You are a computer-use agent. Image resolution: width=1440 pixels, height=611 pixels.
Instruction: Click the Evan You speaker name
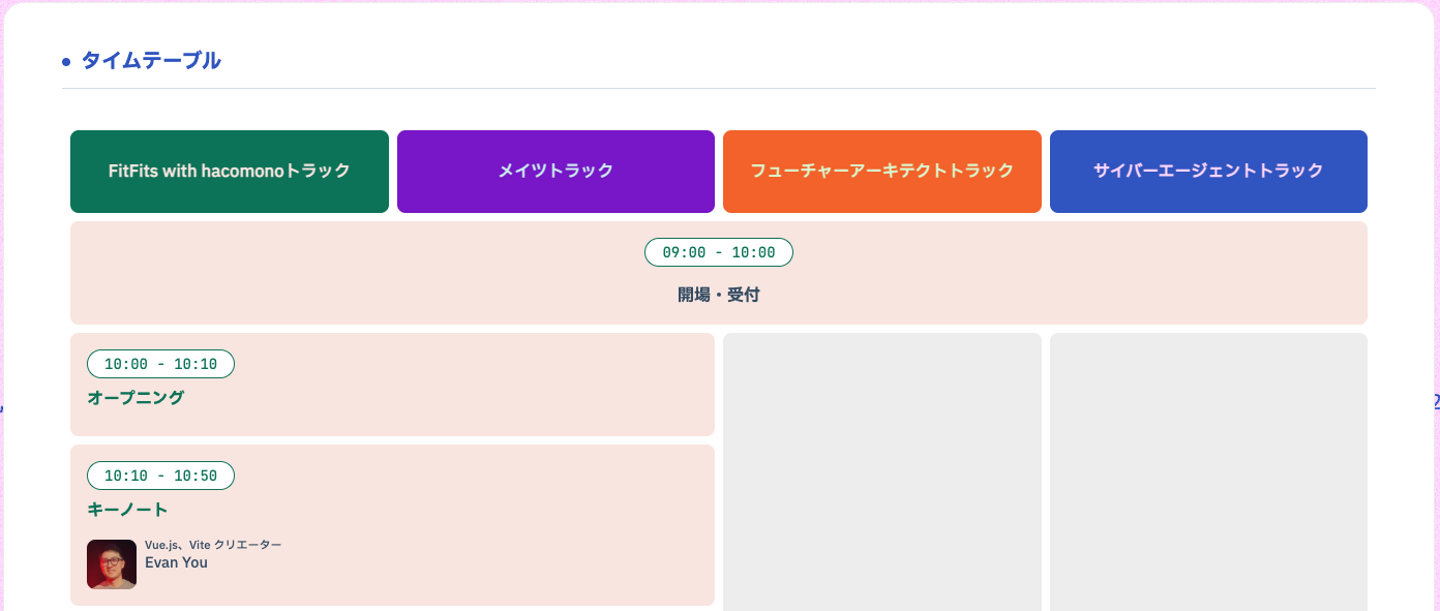click(x=176, y=563)
